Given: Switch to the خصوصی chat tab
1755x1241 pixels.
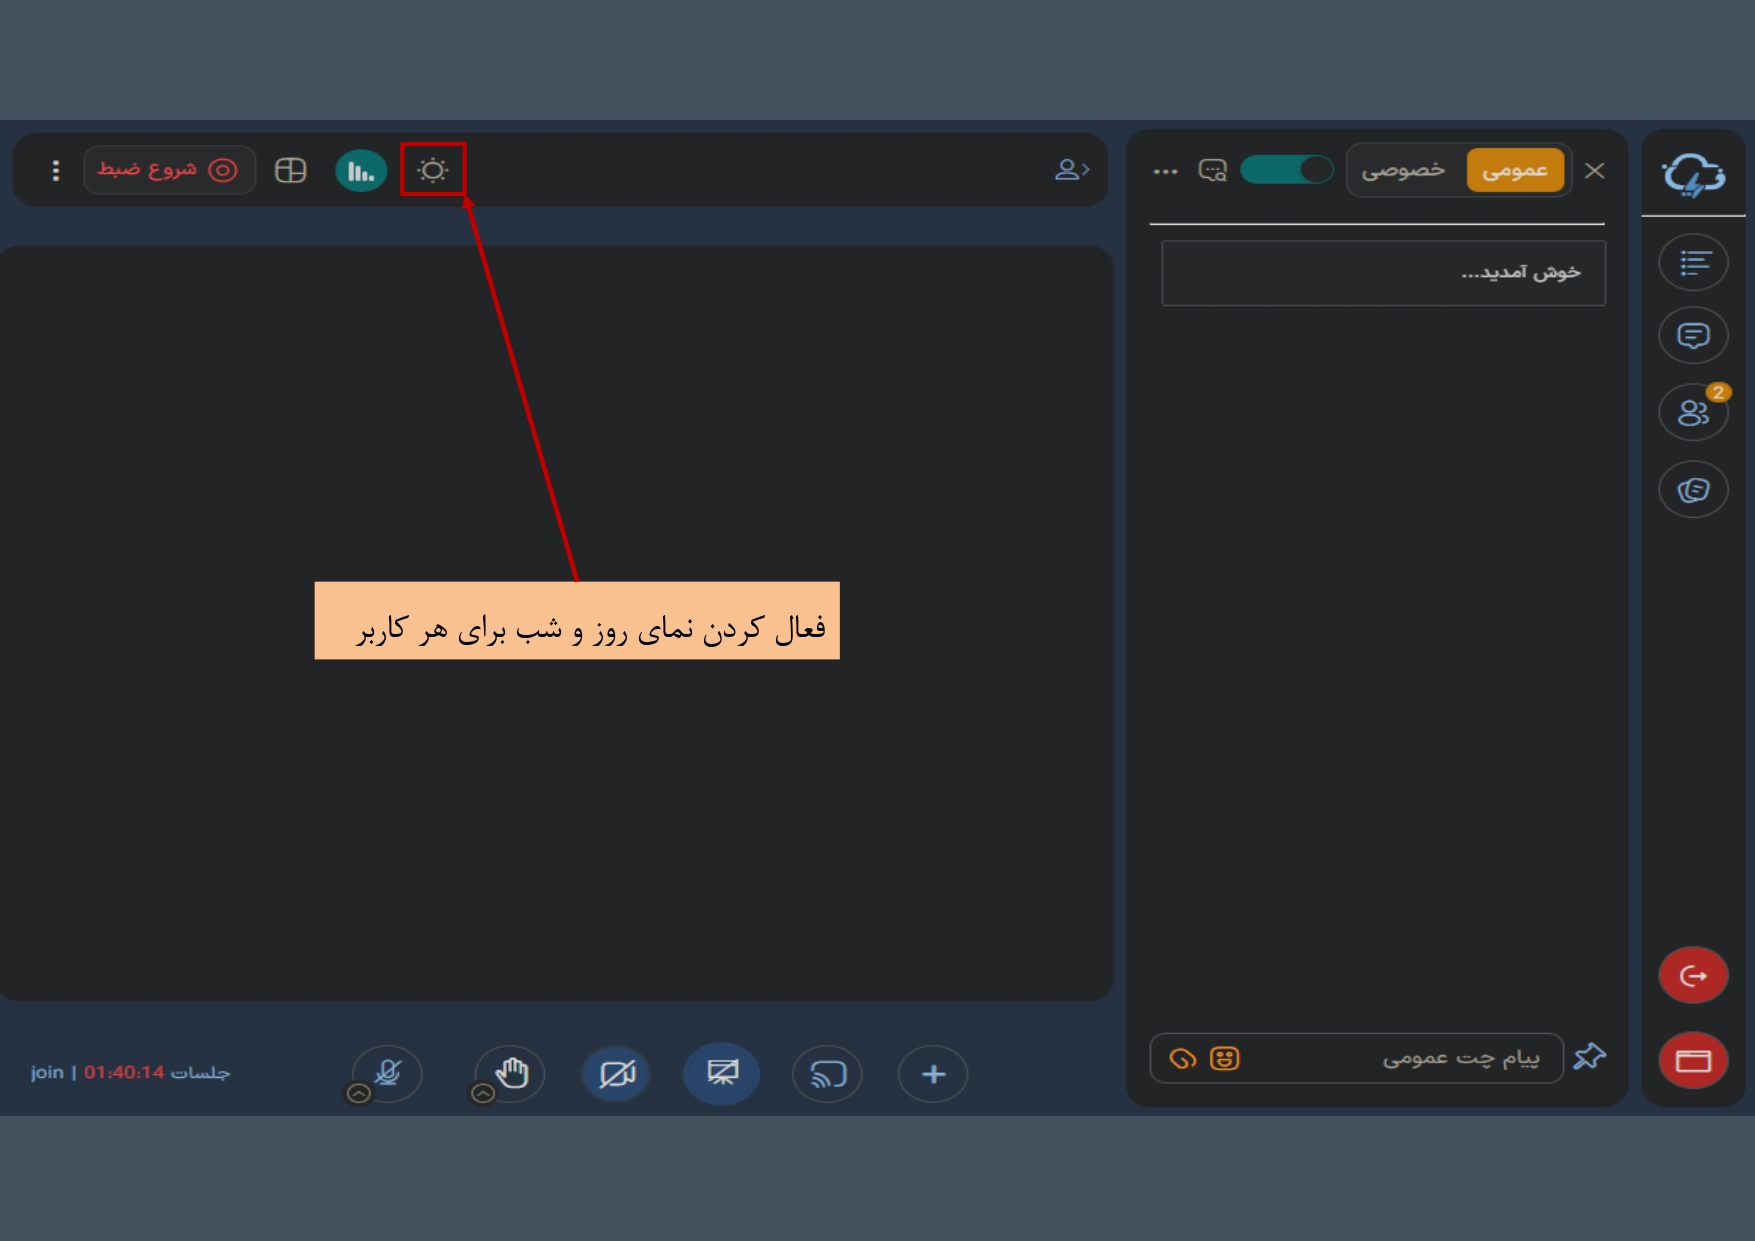Looking at the screenshot, I should coord(1404,170).
